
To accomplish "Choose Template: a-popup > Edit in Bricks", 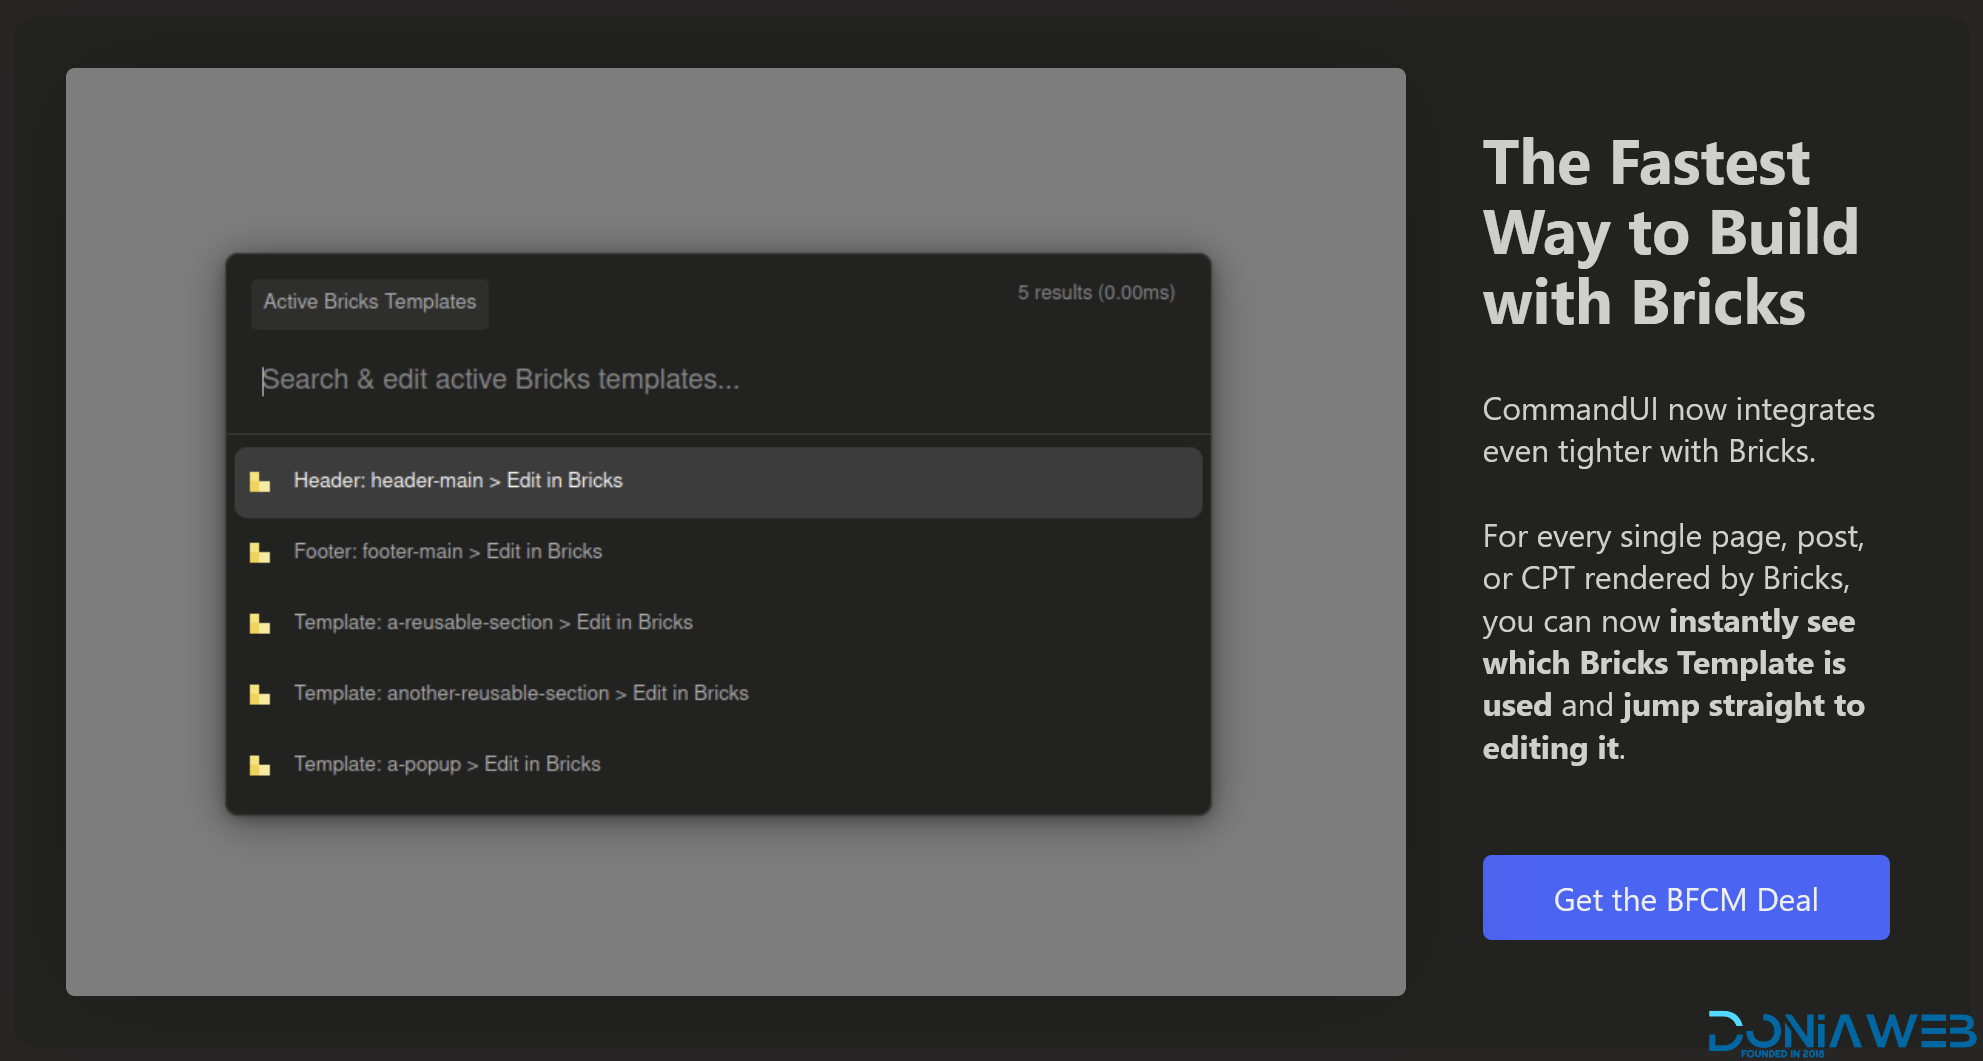I will [x=718, y=766].
